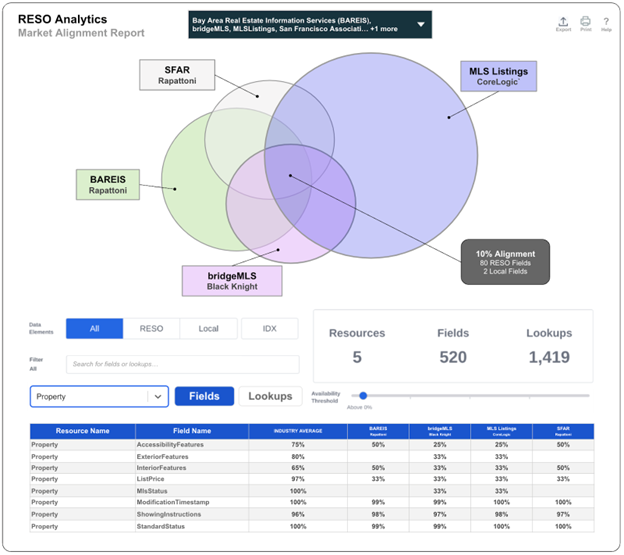
Task: Click the Lookups count 1,419
Action: (x=551, y=358)
